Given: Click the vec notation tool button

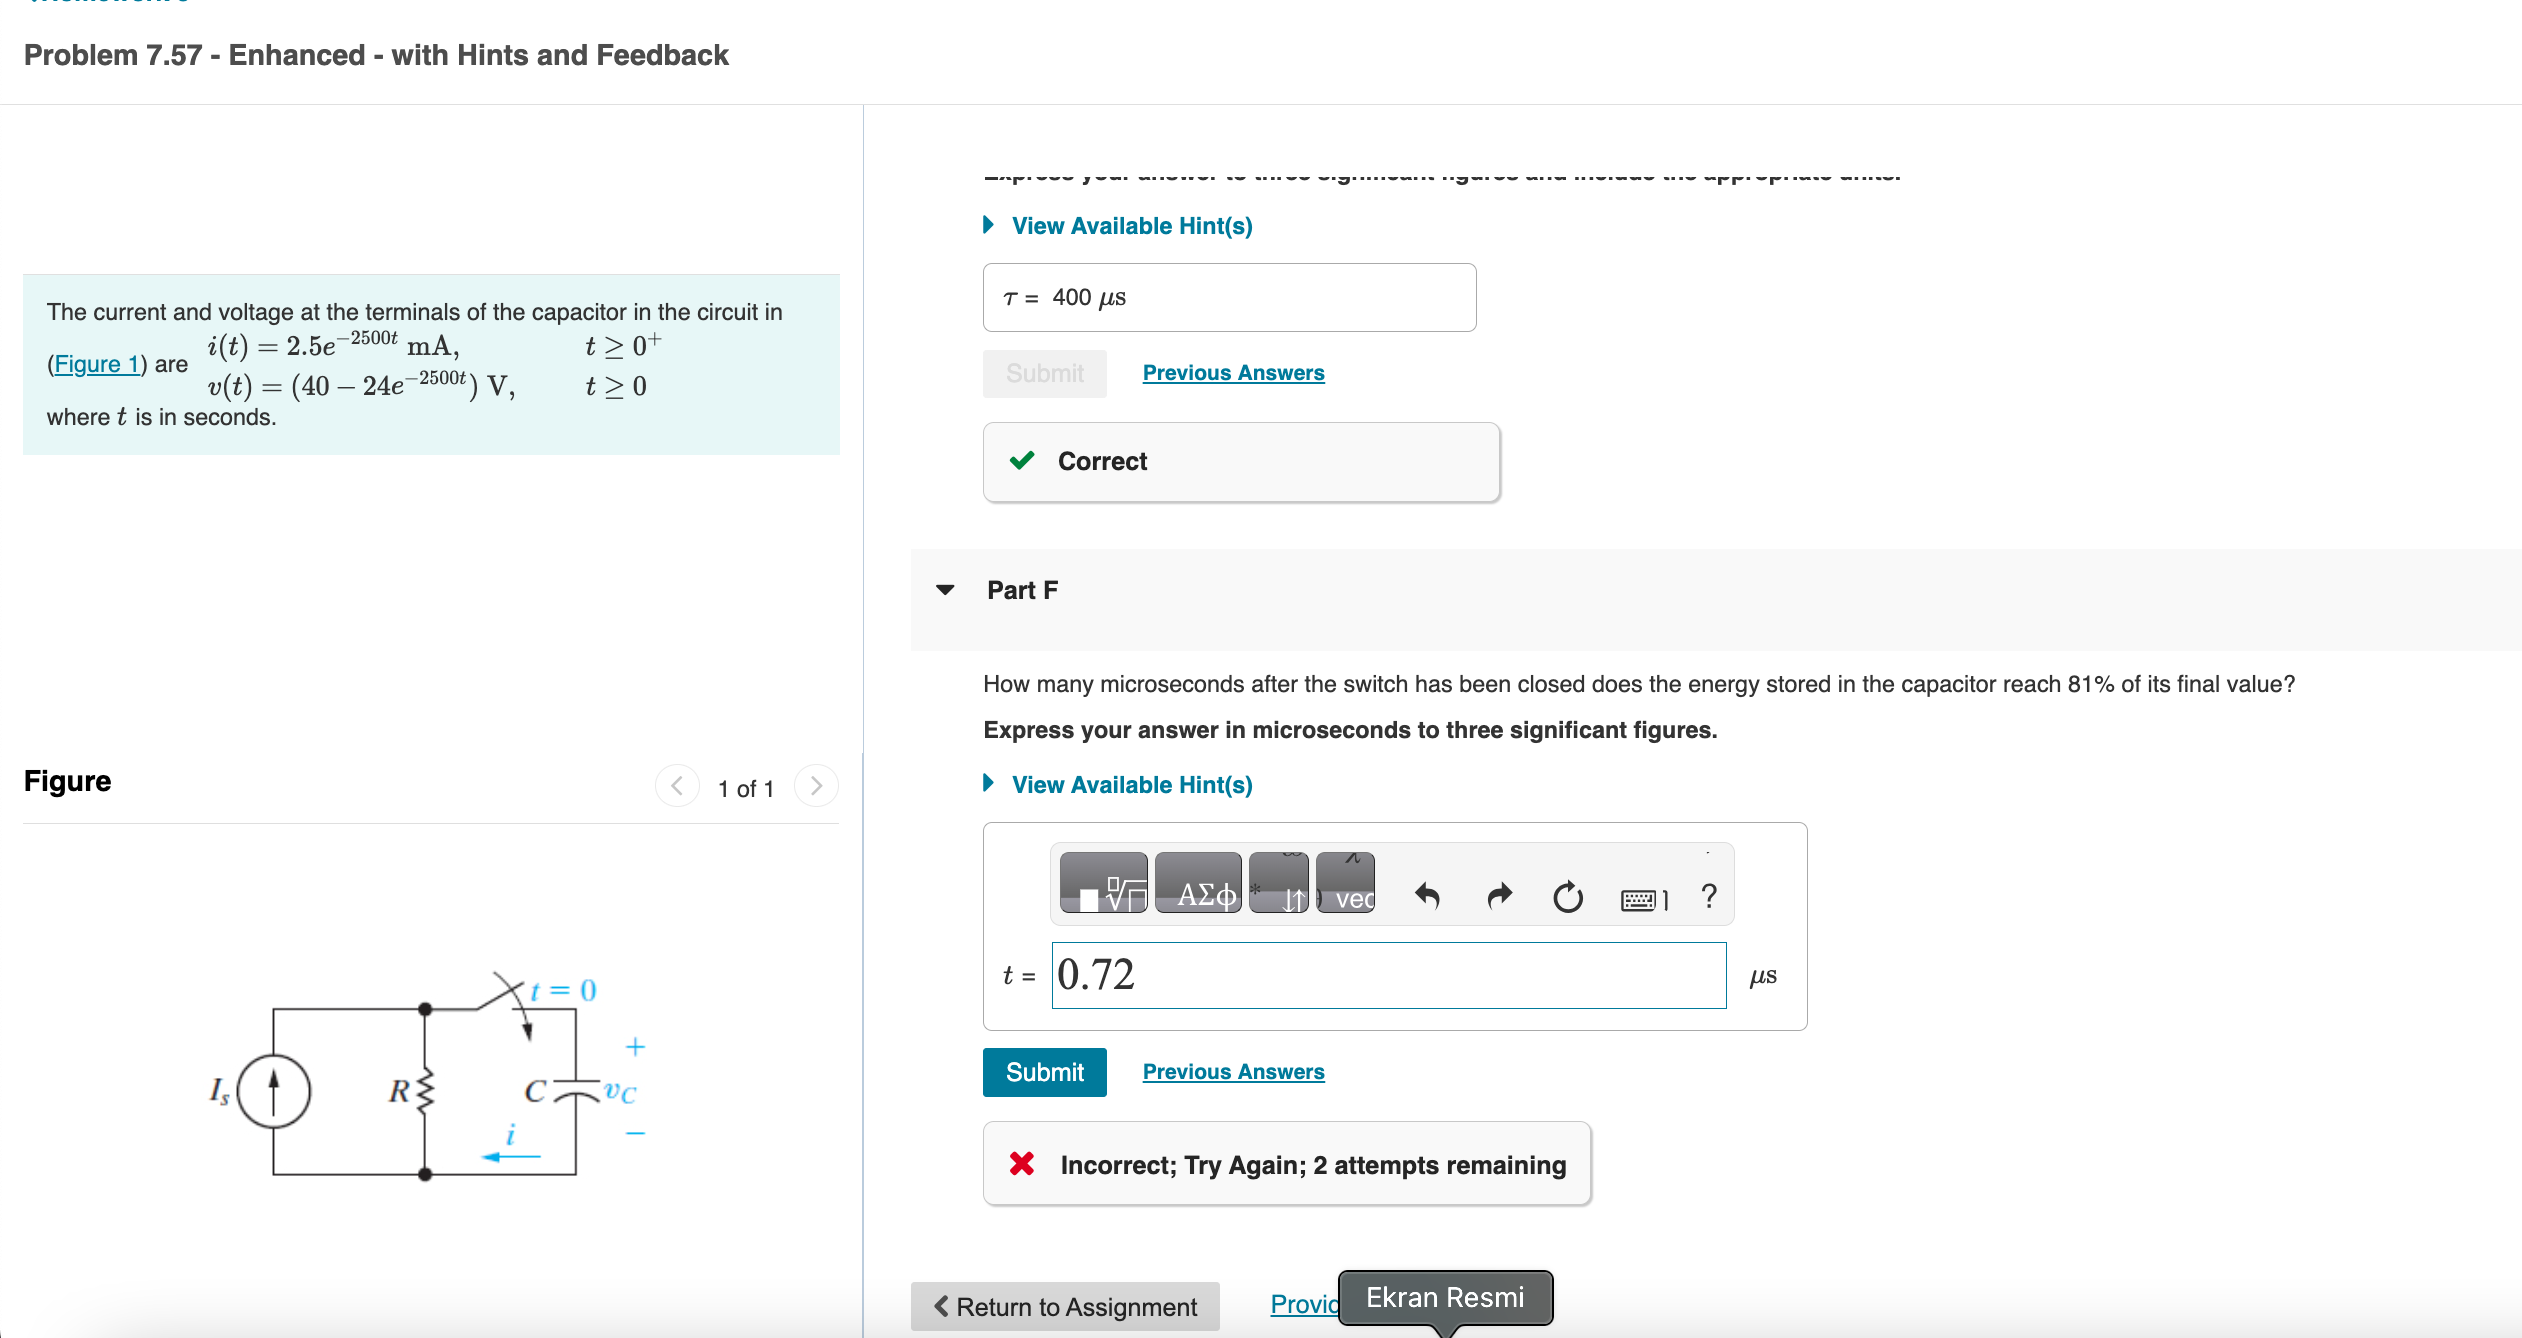Looking at the screenshot, I should [1346, 884].
